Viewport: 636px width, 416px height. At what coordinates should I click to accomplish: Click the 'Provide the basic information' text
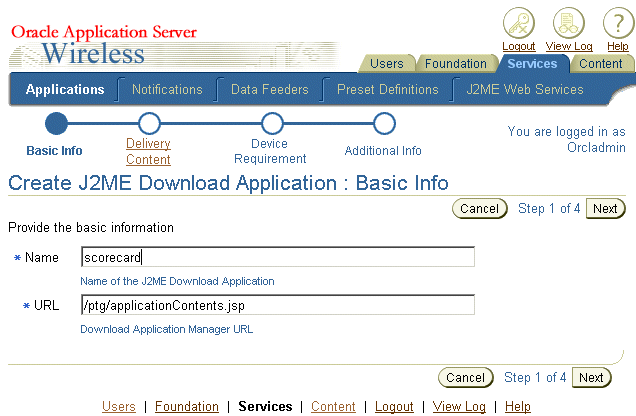point(91,227)
